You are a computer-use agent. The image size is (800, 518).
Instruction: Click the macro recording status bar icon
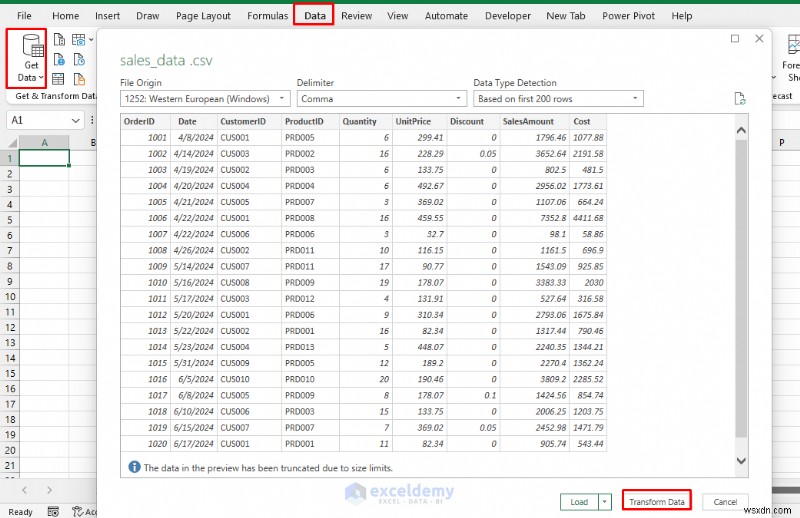(x=53, y=511)
